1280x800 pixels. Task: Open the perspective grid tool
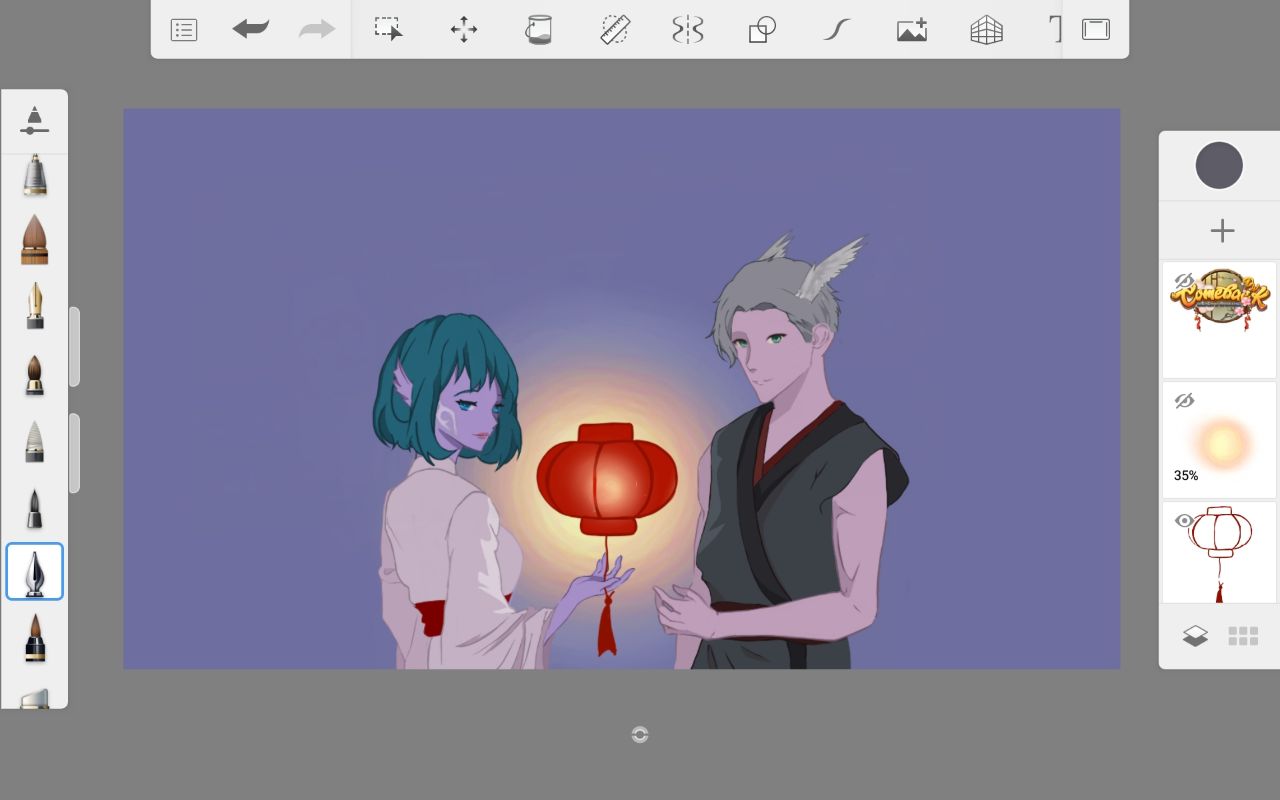(x=986, y=30)
